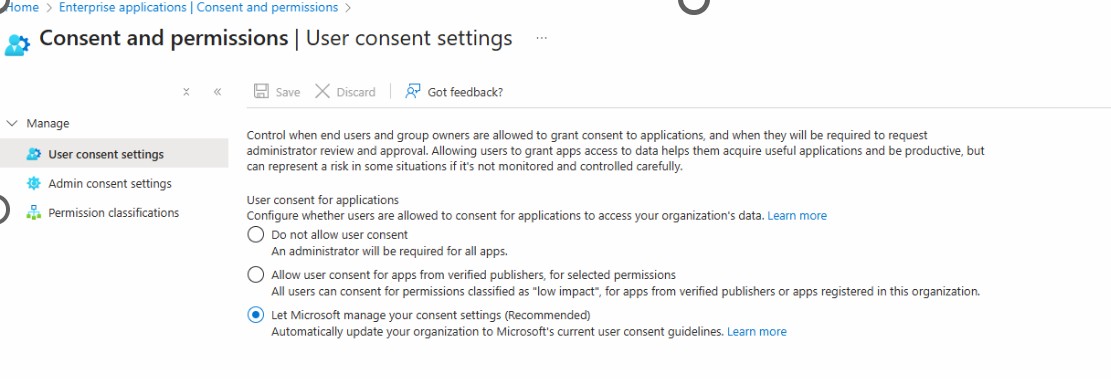This screenshot has width=1111, height=379.
Task: Click the Admin consent settings gear icon
Action: pos(33,183)
